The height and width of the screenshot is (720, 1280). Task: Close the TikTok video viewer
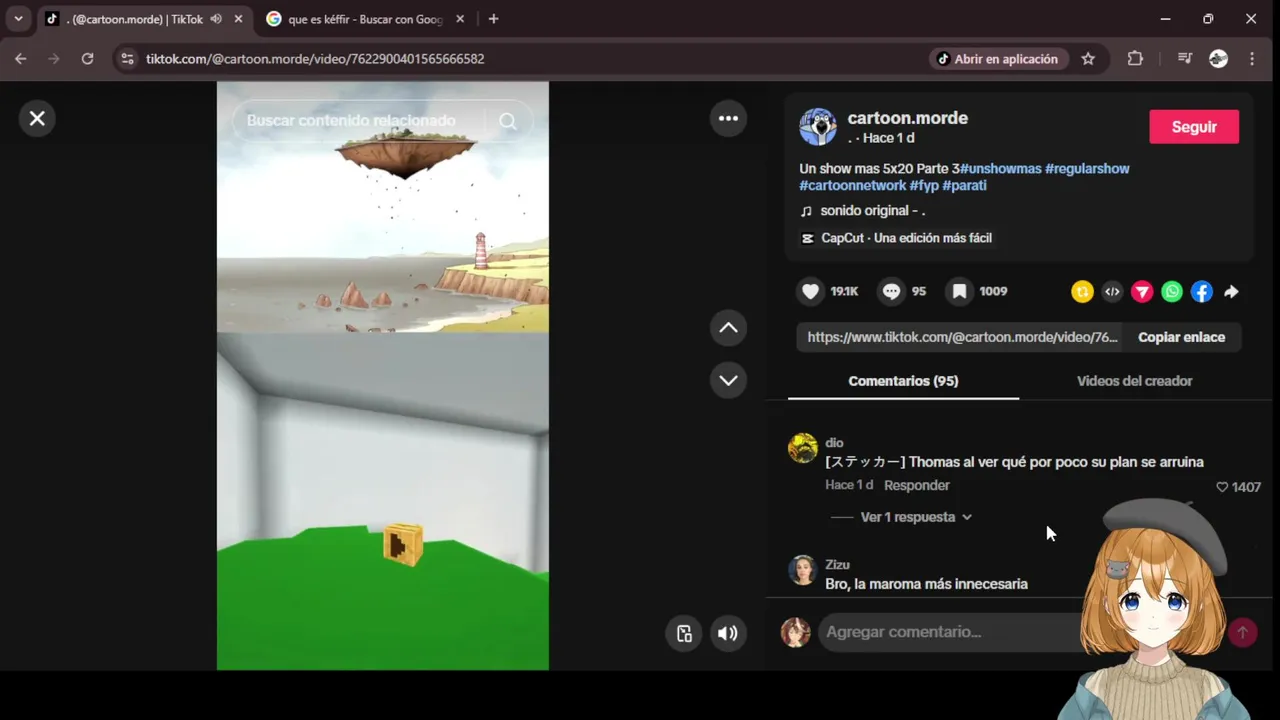point(37,119)
